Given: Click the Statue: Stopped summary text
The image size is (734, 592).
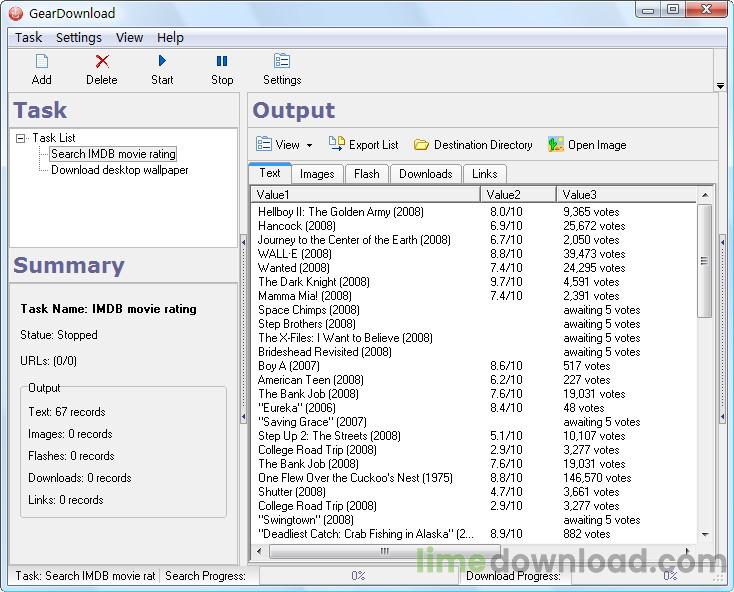Looking at the screenshot, I should pyautogui.click(x=59, y=335).
